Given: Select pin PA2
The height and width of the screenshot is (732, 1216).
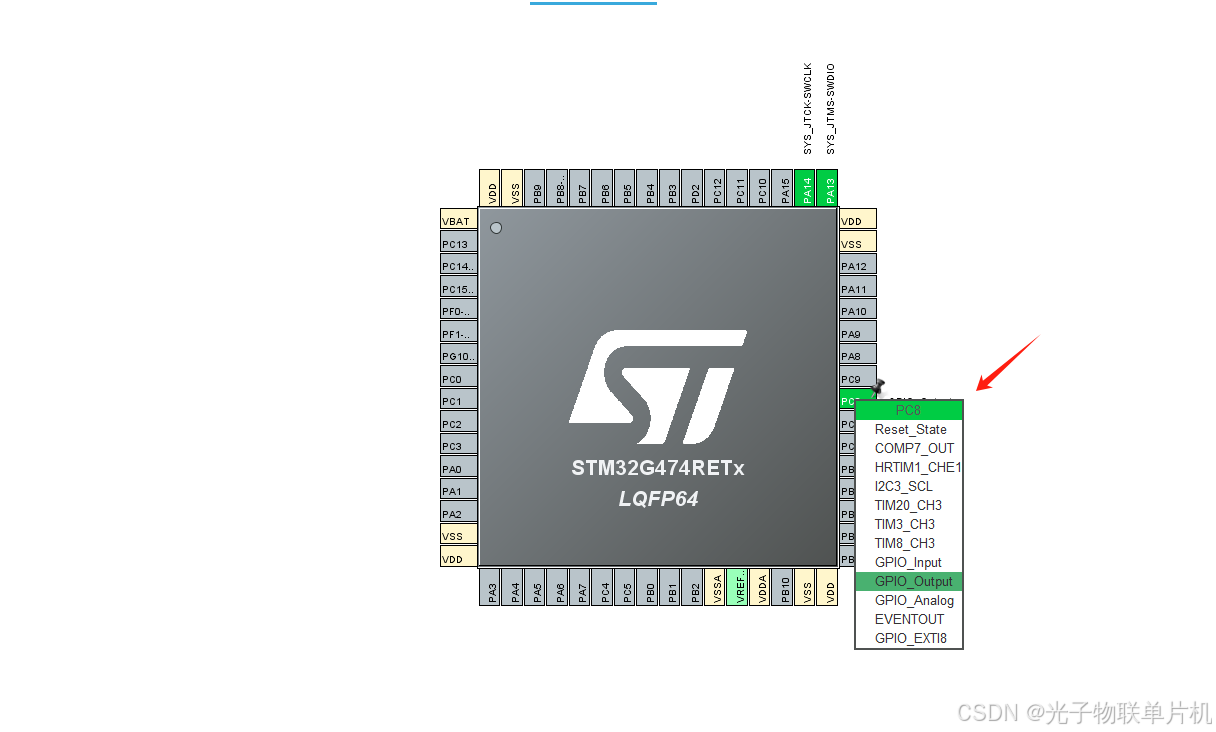Looking at the screenshot, I should click(x=459, y=513).
